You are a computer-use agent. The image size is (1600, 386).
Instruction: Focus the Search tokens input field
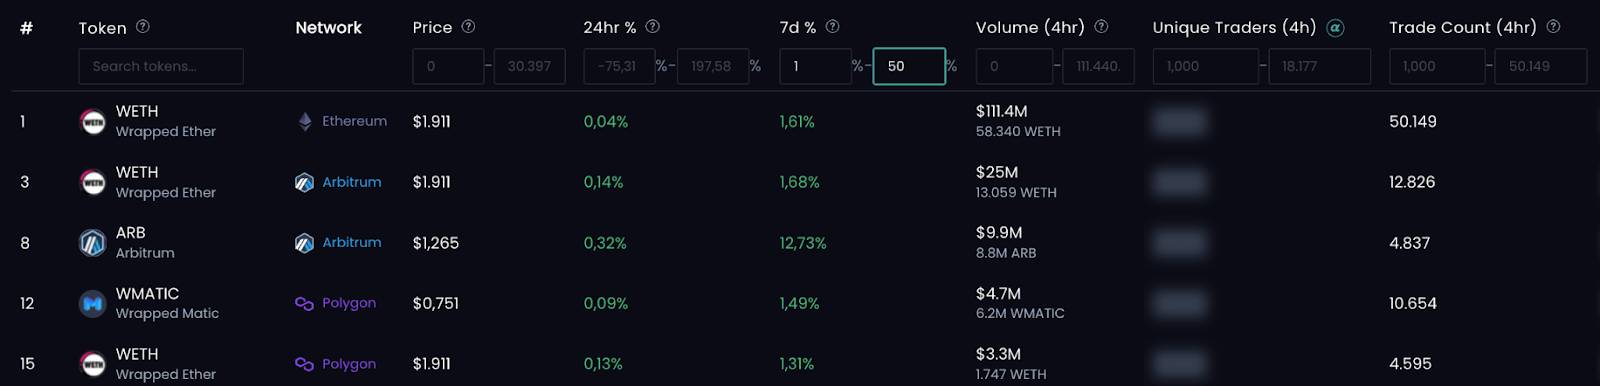161,66
